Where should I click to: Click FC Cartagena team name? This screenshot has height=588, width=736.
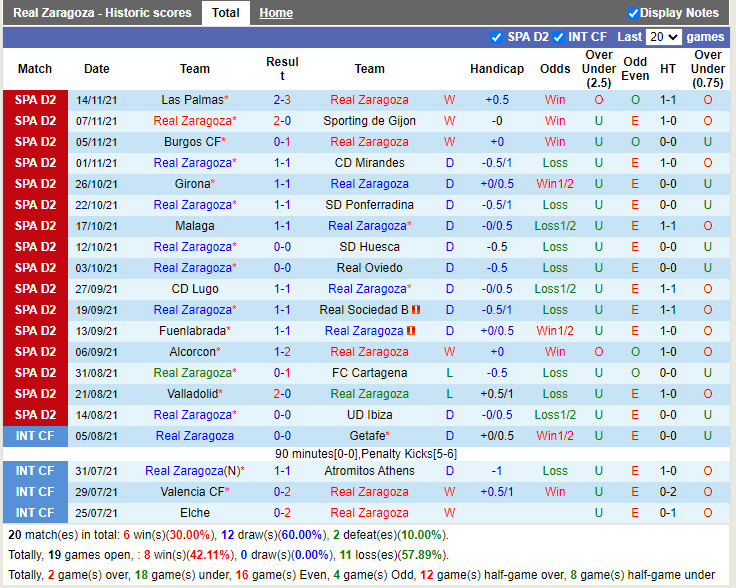coord(369,373)
